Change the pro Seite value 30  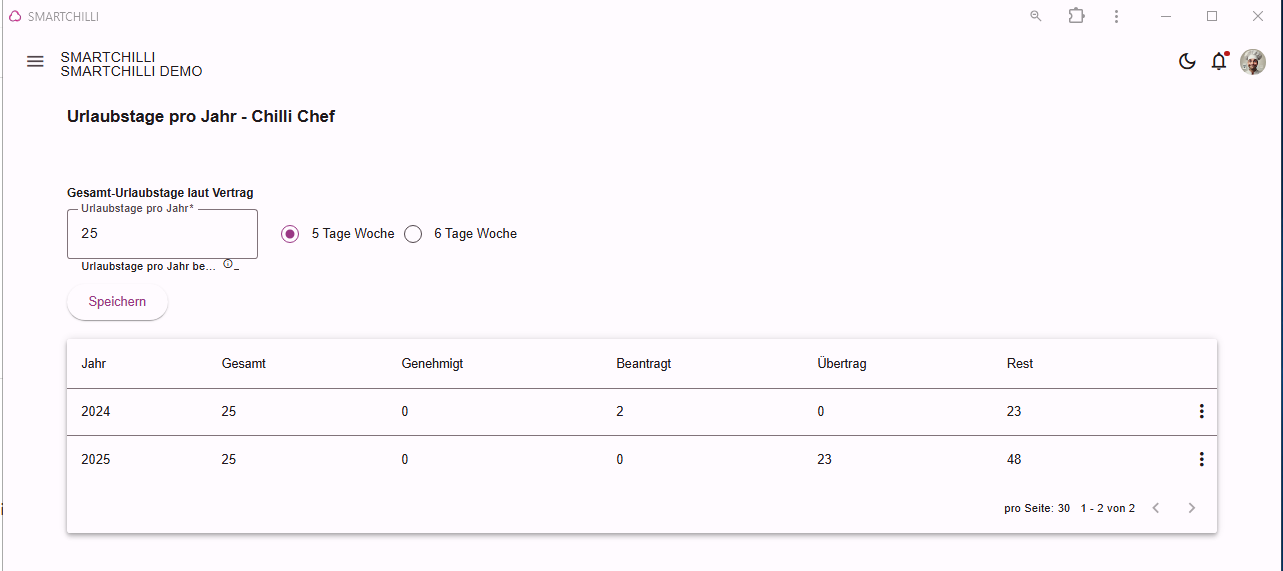[x=1064, y=509]
